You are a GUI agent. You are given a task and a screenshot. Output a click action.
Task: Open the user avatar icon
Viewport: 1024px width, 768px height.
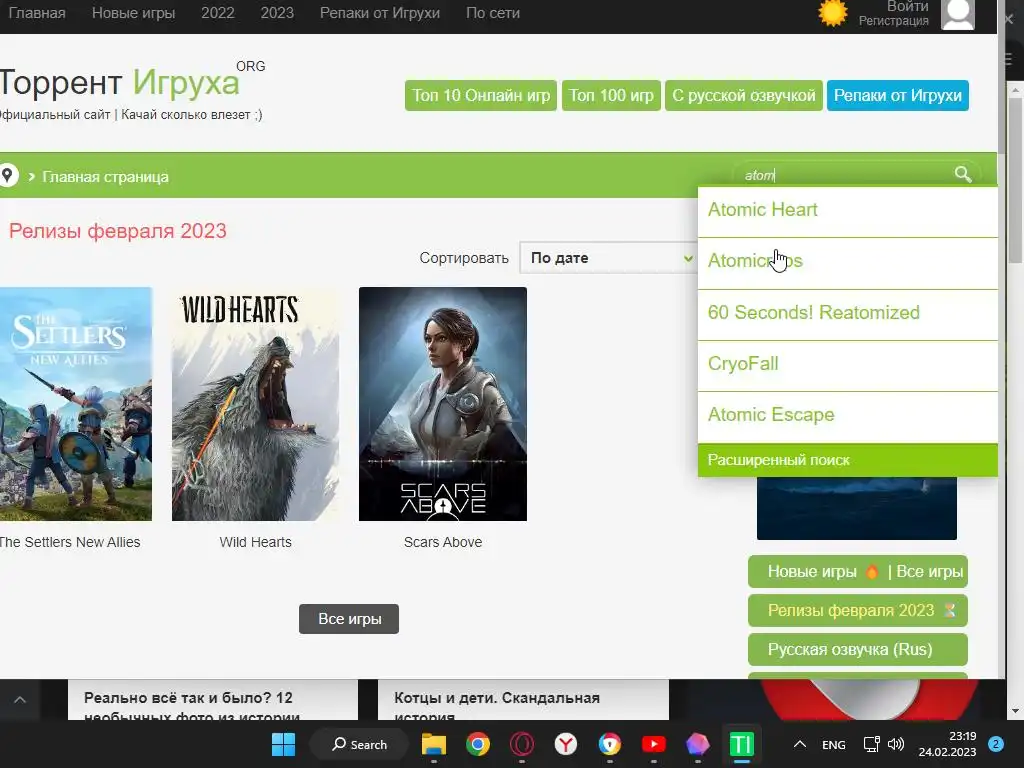[957, 14]
